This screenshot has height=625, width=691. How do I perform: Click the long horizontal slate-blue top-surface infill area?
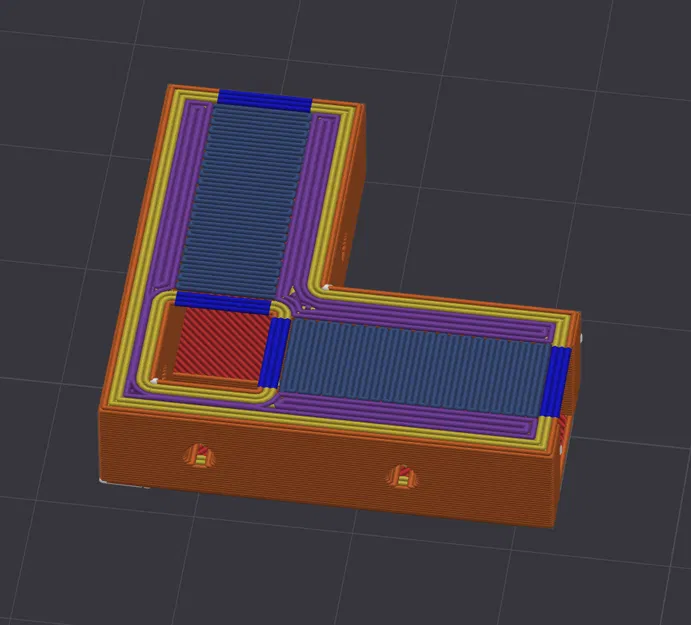(x=414, y=368)
